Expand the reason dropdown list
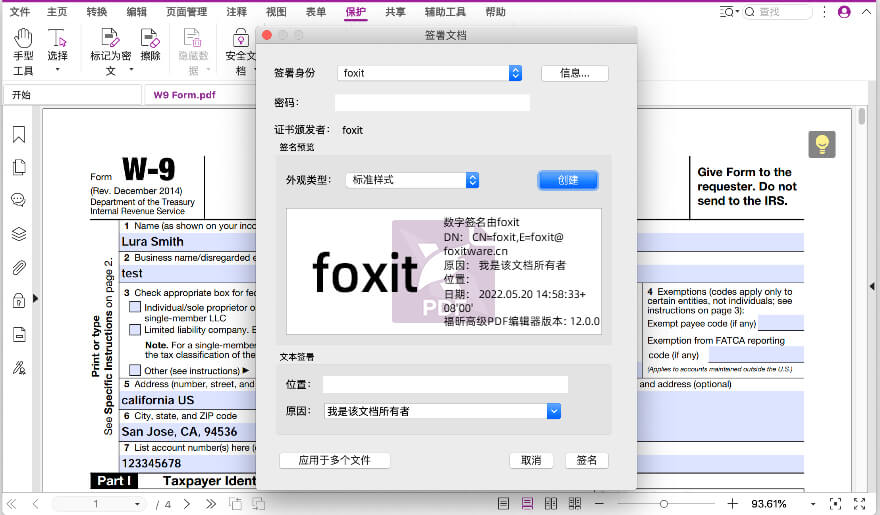This screenshot has width=880, height=515. [553, 411]
